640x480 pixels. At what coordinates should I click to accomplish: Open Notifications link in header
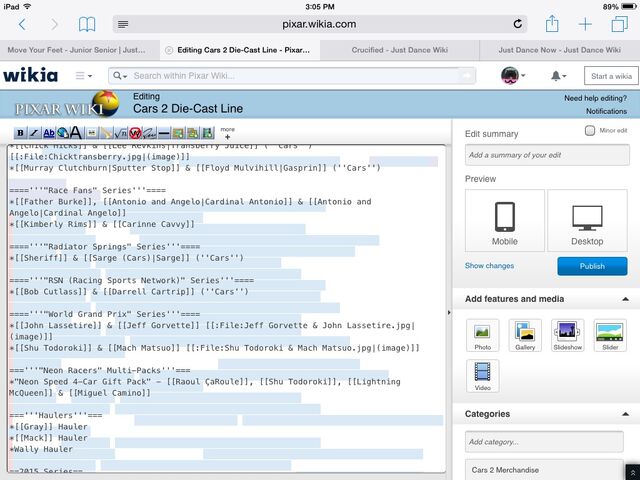(606, 111)
